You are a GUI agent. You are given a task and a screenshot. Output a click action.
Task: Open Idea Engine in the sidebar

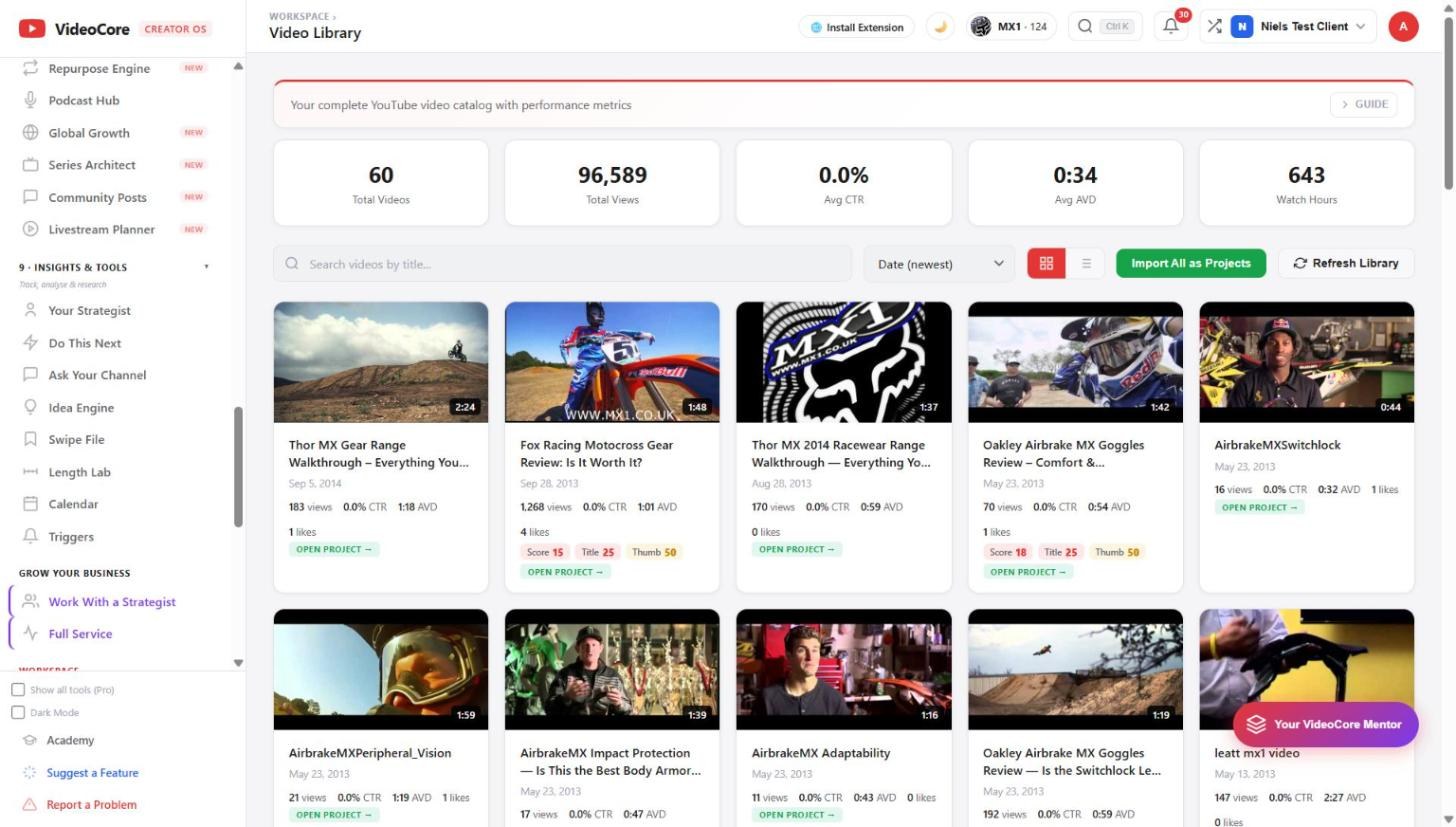[x=81, y=408]
